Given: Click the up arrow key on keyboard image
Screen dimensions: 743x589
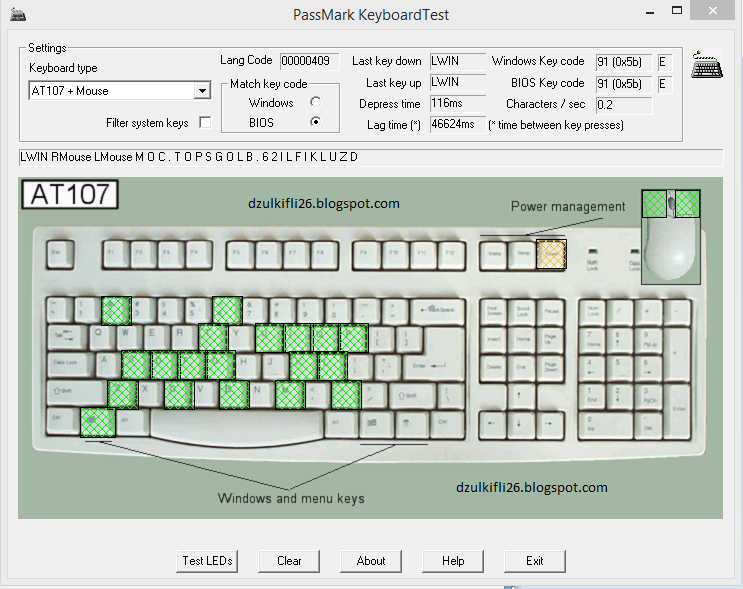Looking at the screenshot, I should click(520, 395).
